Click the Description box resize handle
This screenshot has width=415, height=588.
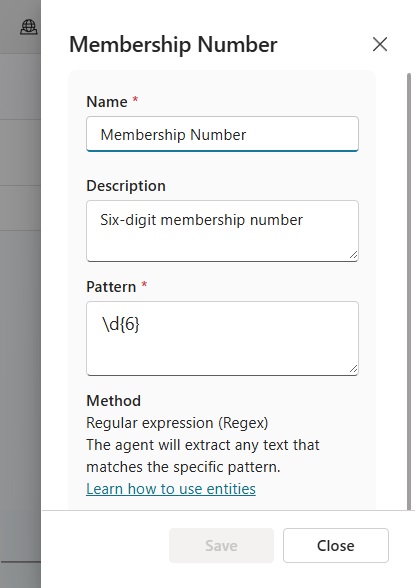(353, 255)
